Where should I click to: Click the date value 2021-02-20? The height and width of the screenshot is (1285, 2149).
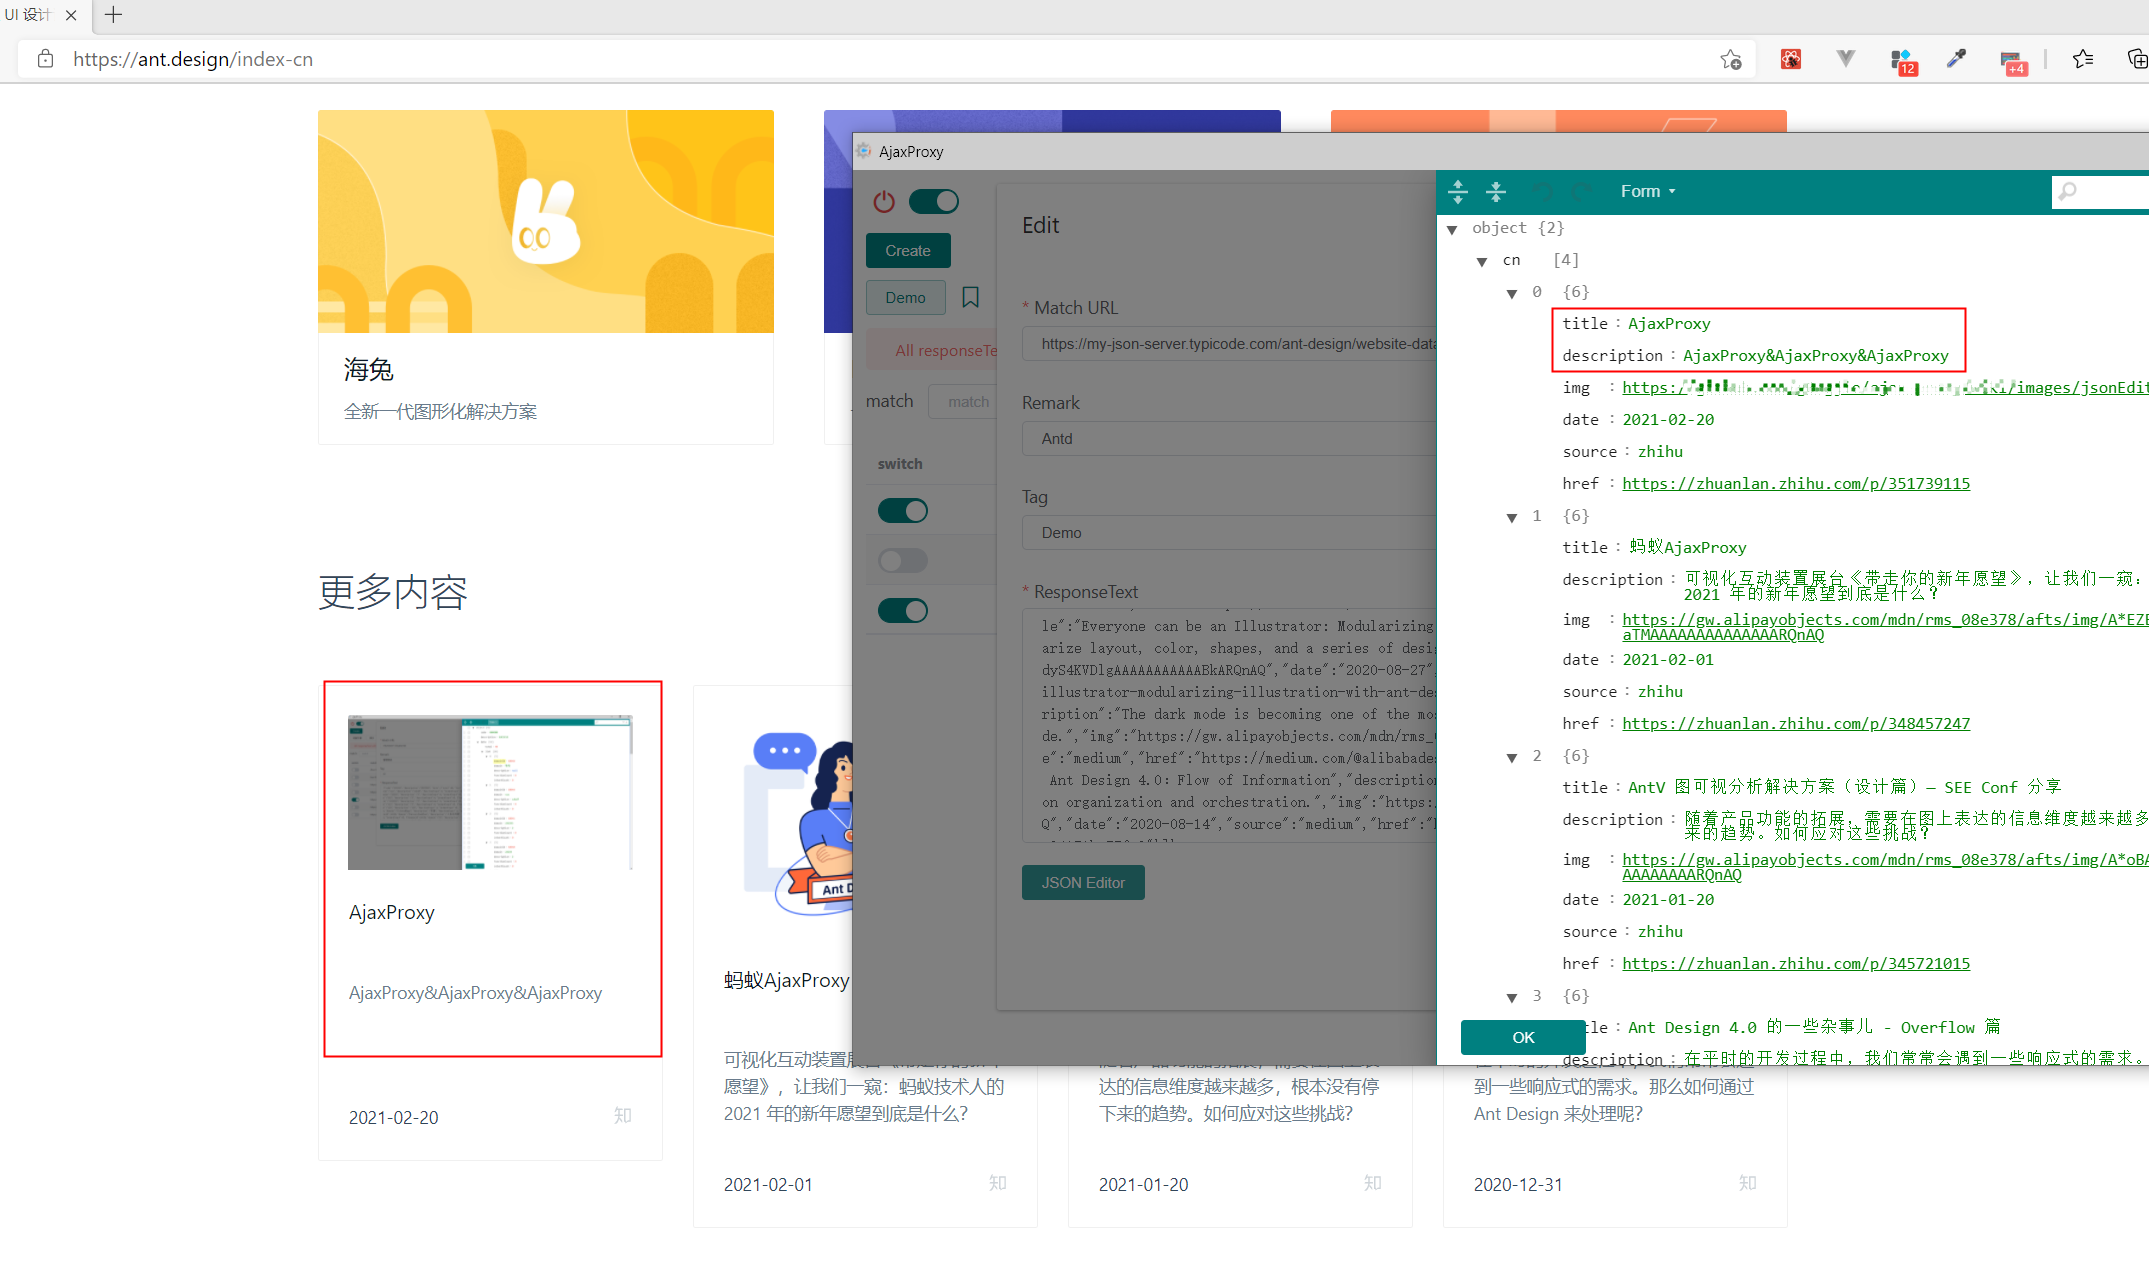[x=1668, y=419]
